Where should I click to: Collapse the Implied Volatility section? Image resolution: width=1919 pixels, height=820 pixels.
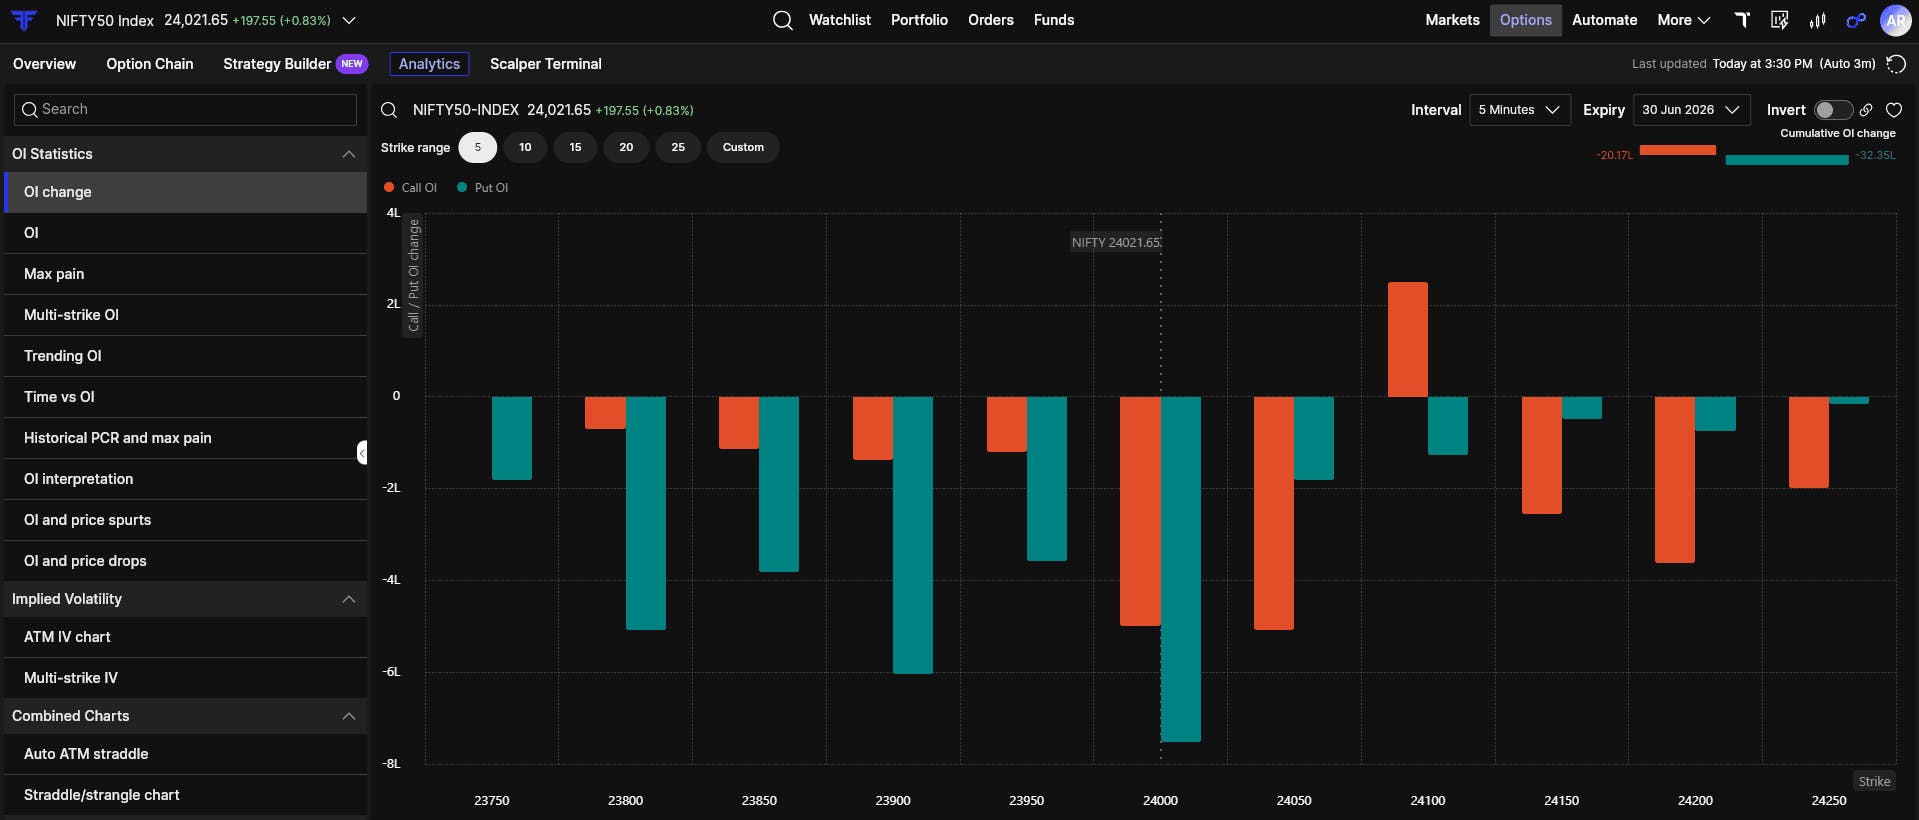tap(349, 599)
